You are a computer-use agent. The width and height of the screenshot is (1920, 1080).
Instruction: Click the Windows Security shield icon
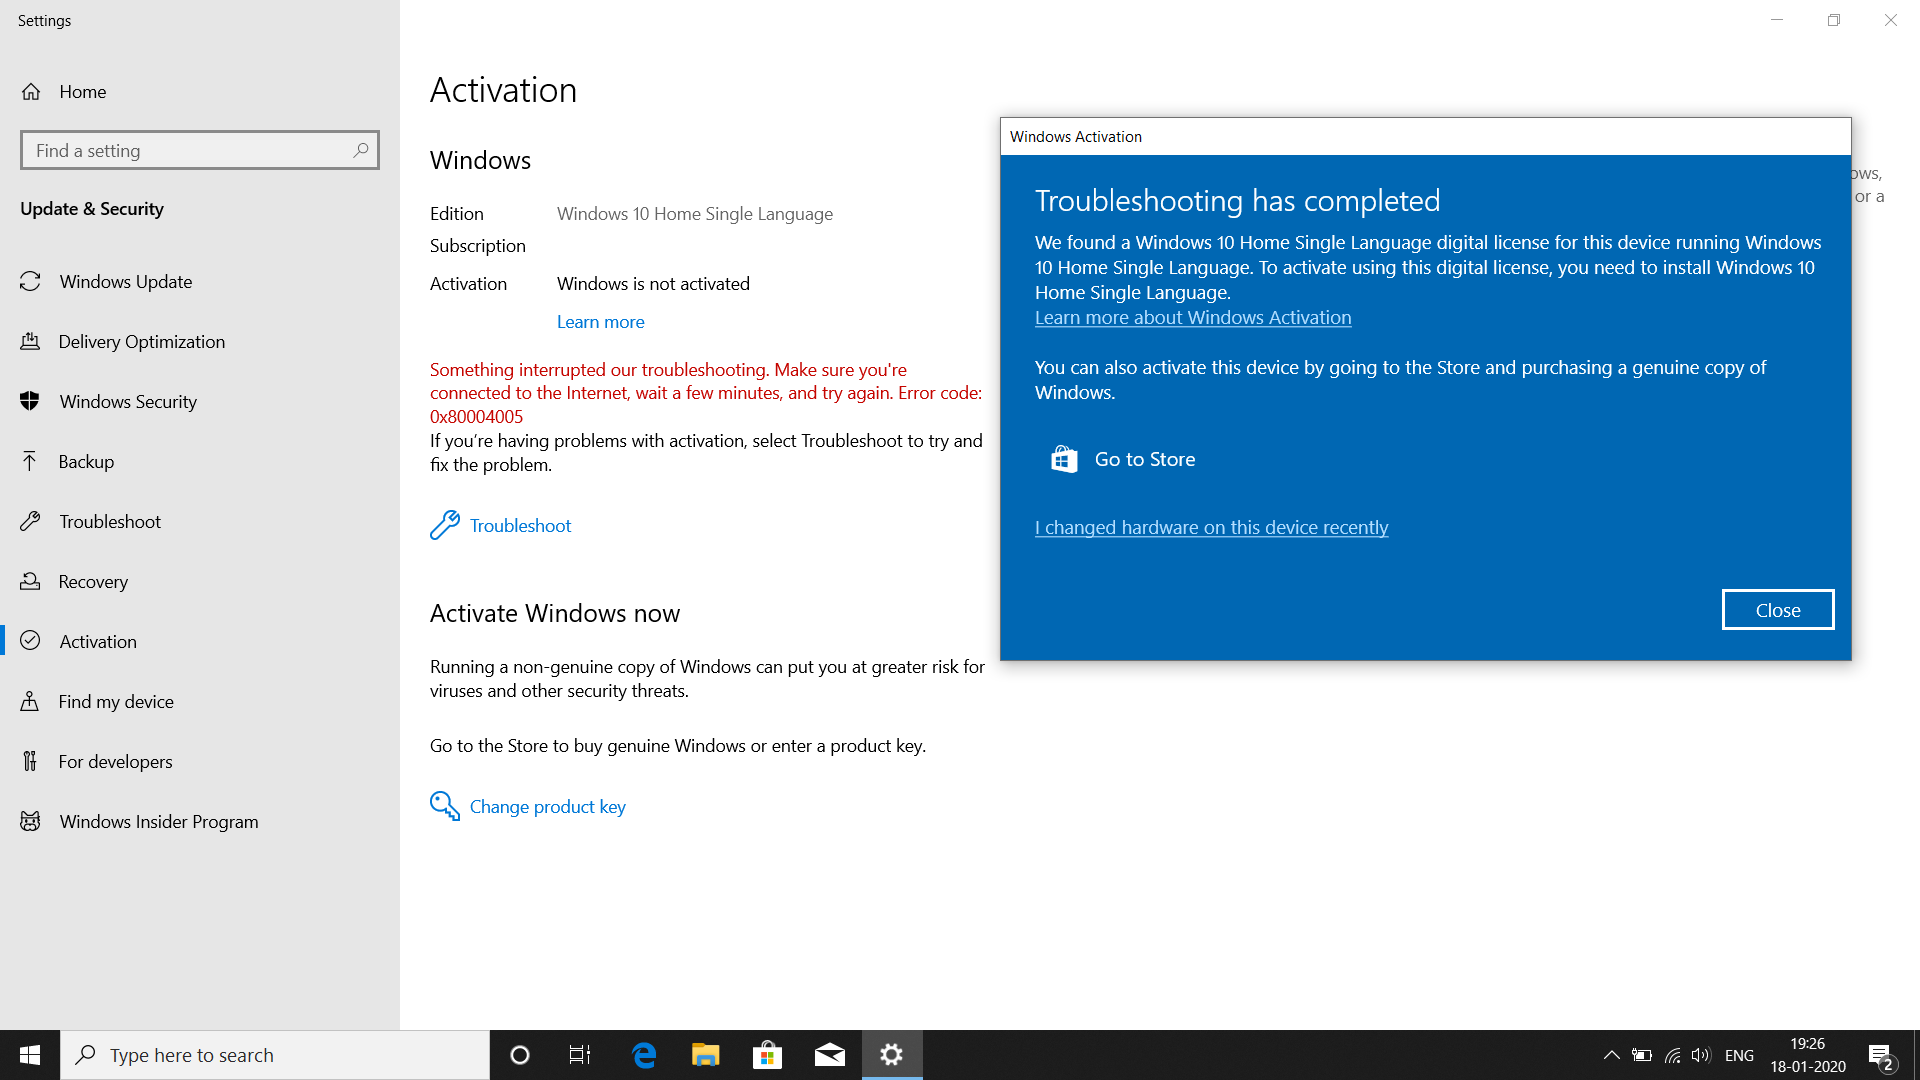click(x=30, y=401)
